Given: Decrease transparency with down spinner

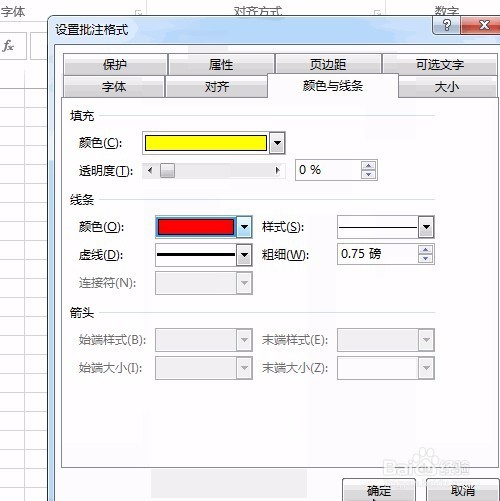Looking at the screenshot, I should pos(368,174).
